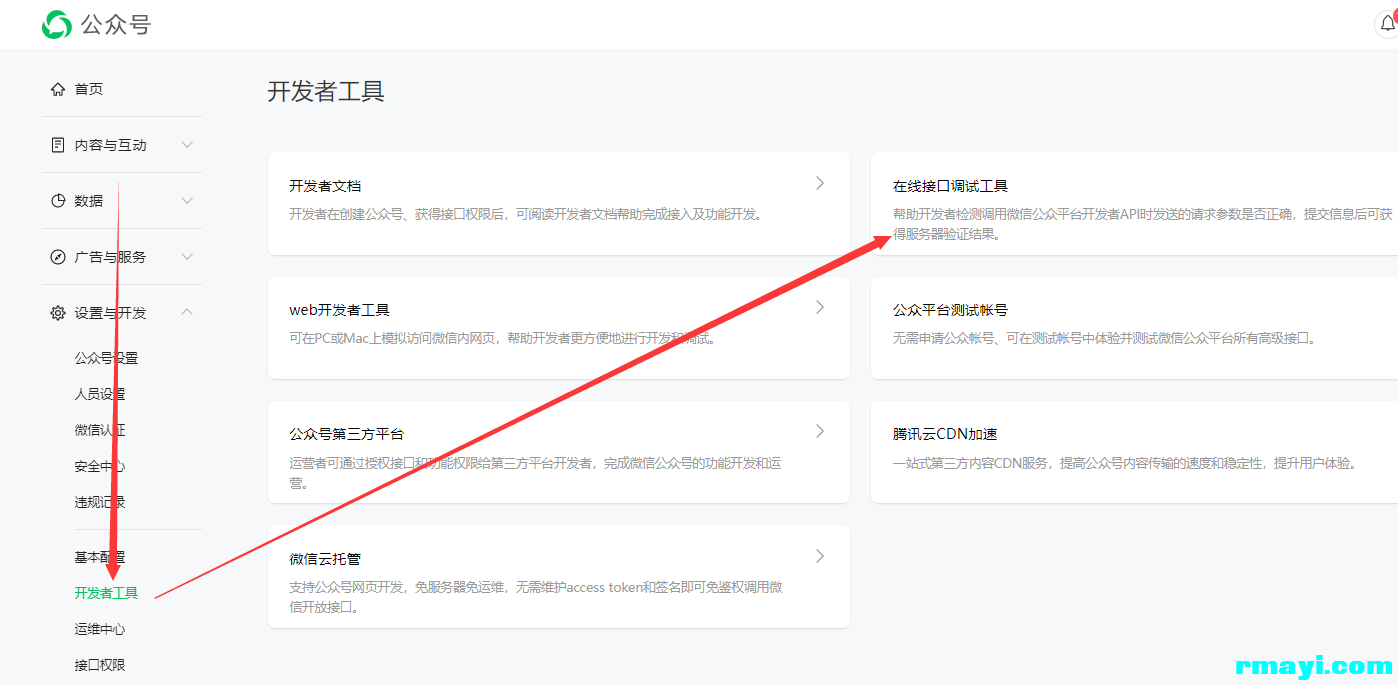Image resolution: width=1398 pixels, height=685 pixels.
Task: Open the web开发者工具 card arrow
Action: 820,307
